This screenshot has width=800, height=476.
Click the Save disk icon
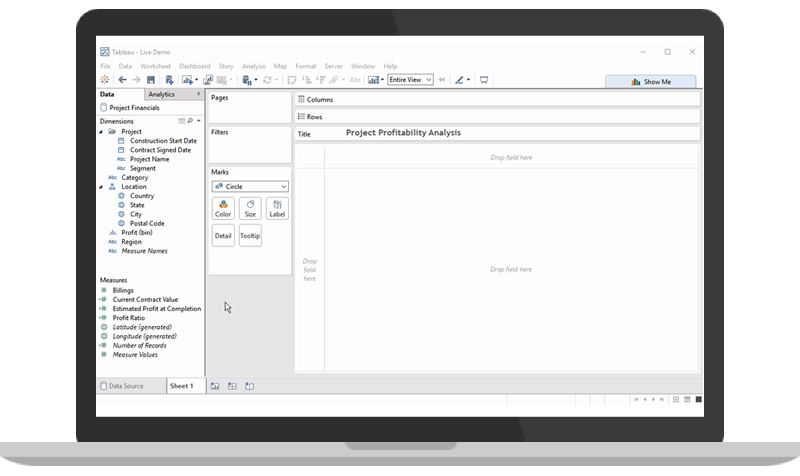tap(151, 80)
